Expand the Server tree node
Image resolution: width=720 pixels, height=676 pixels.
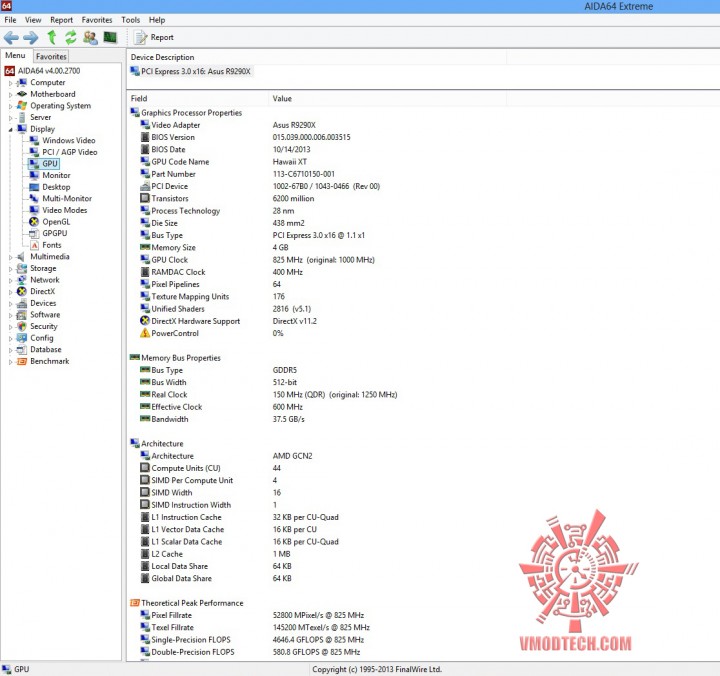[10, 118]
